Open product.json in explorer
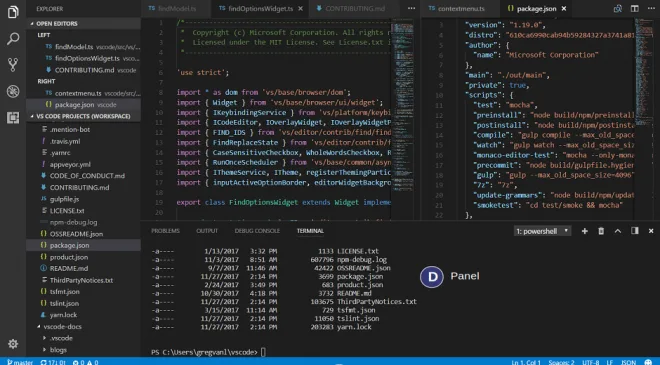This screenshot has height=365, width=660. [83, 257]
